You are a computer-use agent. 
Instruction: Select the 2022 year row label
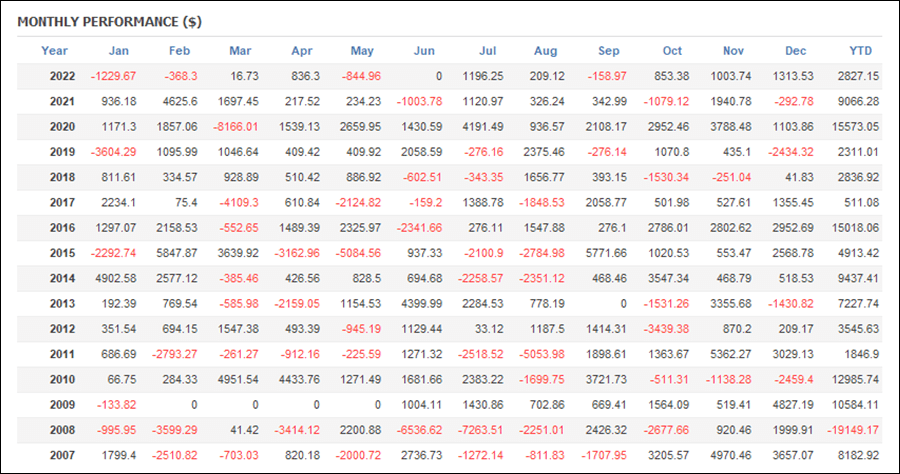tap(62, 76)
